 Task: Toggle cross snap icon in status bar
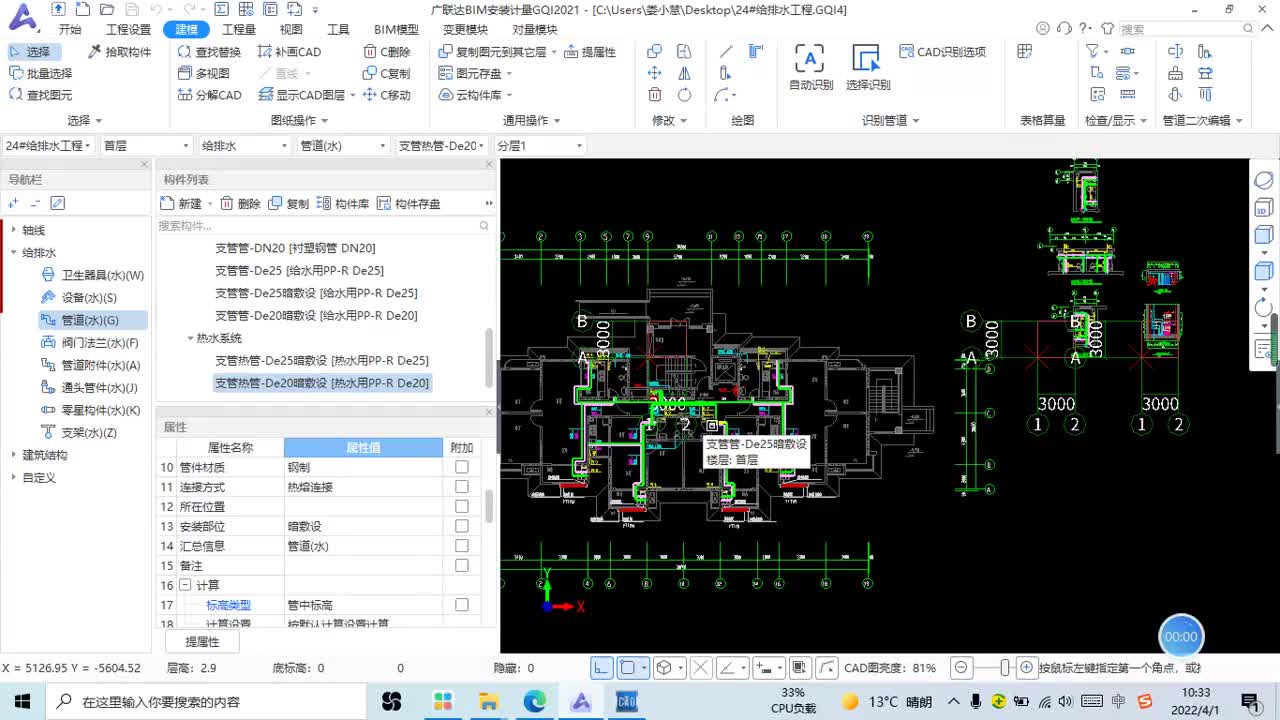701,667
